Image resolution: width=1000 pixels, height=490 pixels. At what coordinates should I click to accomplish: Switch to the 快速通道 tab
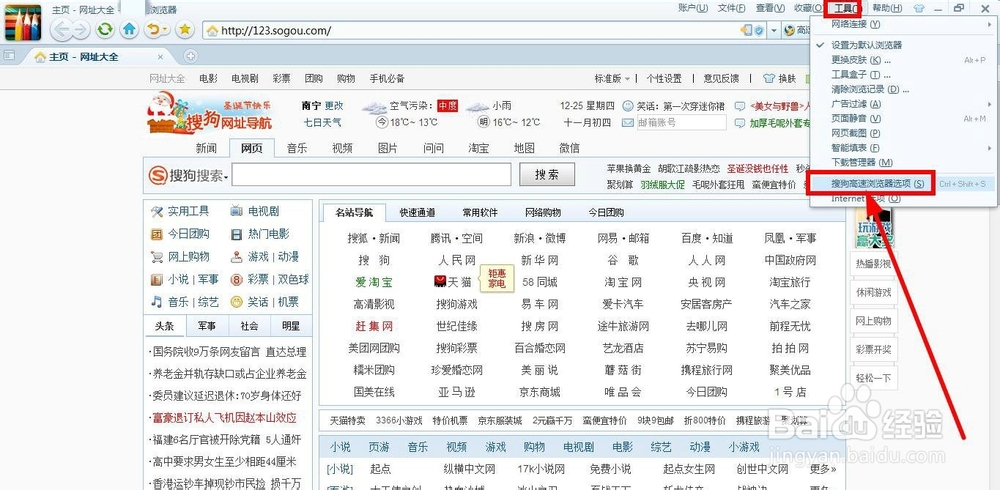tap(417, 212)
